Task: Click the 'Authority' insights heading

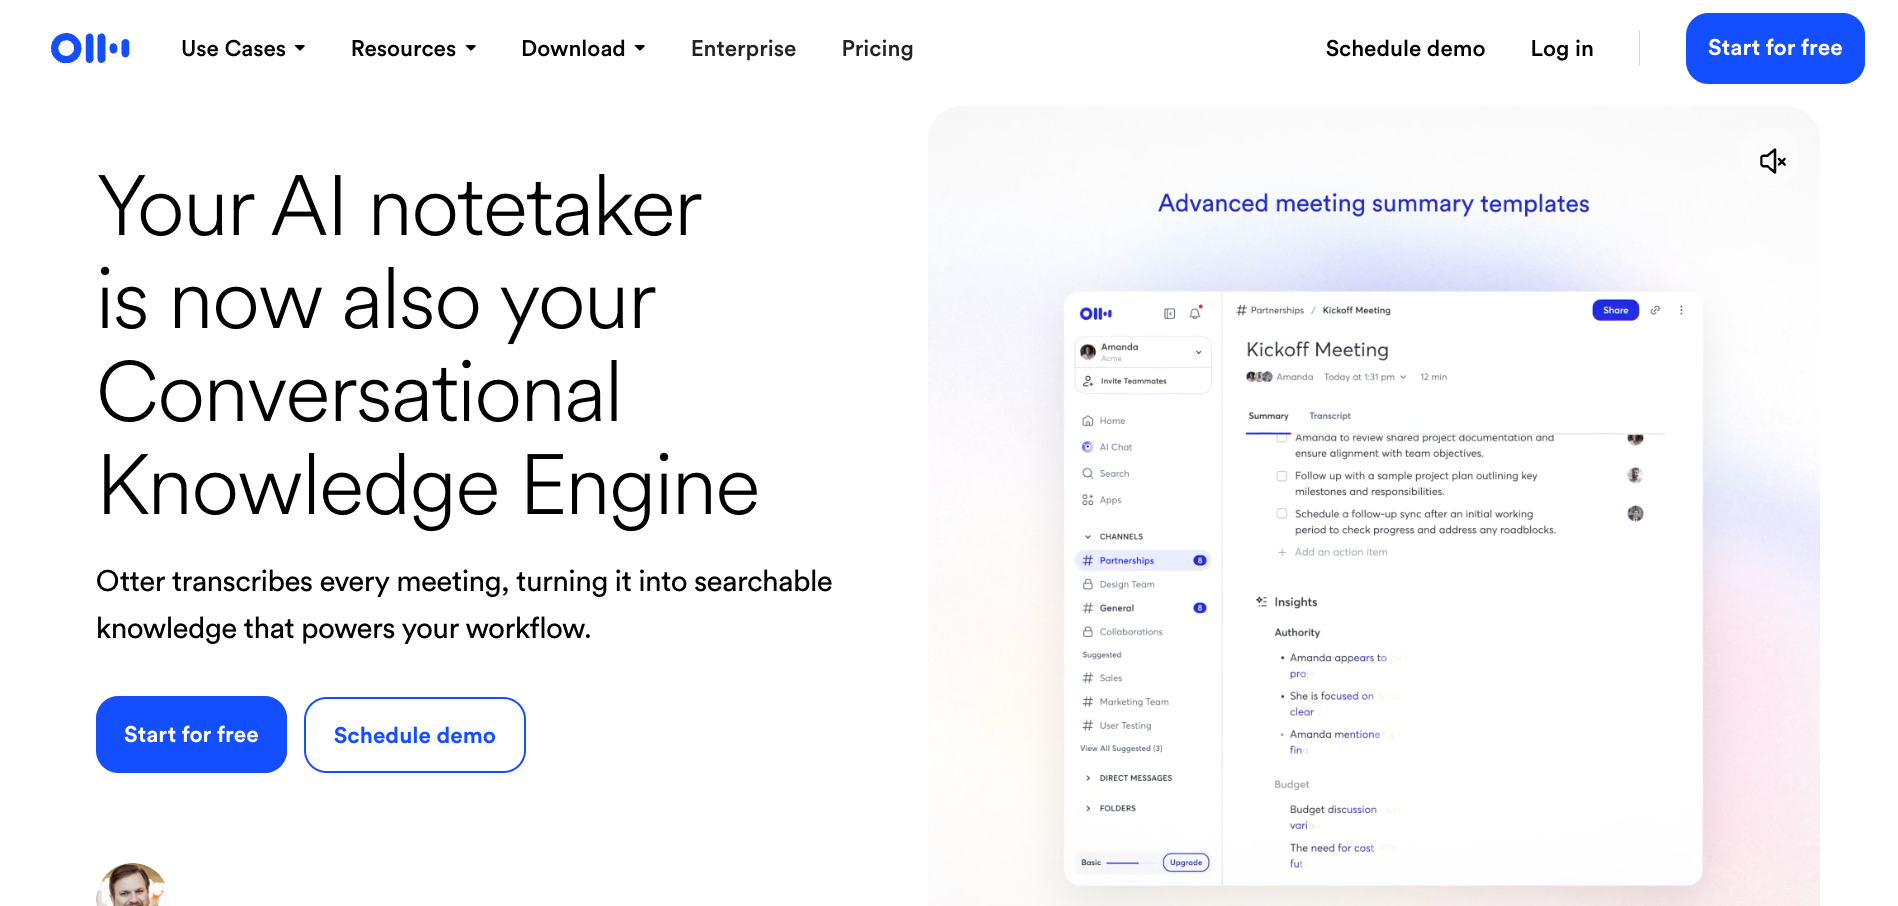Action: (x=1297, y=633)
